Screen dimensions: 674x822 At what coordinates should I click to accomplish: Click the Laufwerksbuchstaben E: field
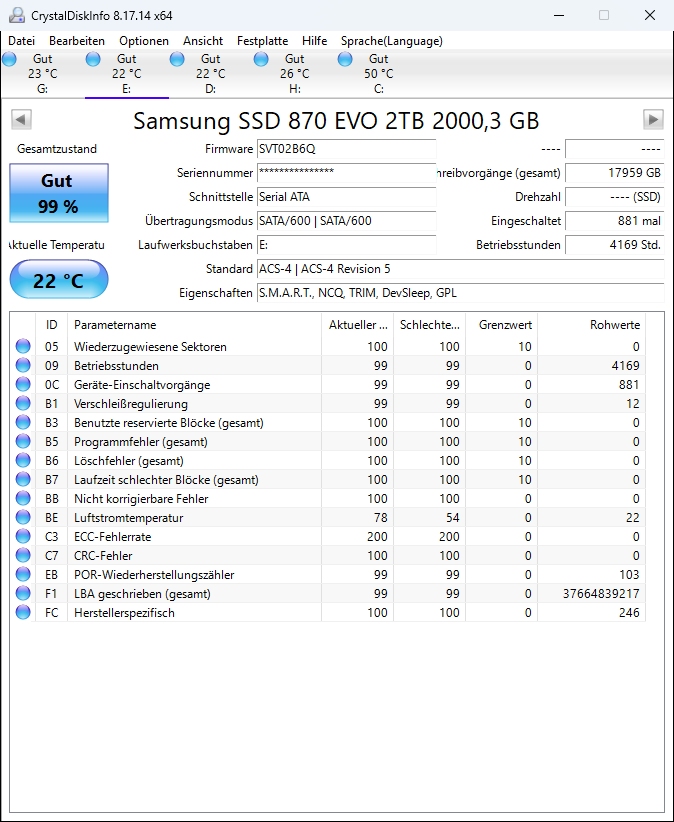coord(346,245)
